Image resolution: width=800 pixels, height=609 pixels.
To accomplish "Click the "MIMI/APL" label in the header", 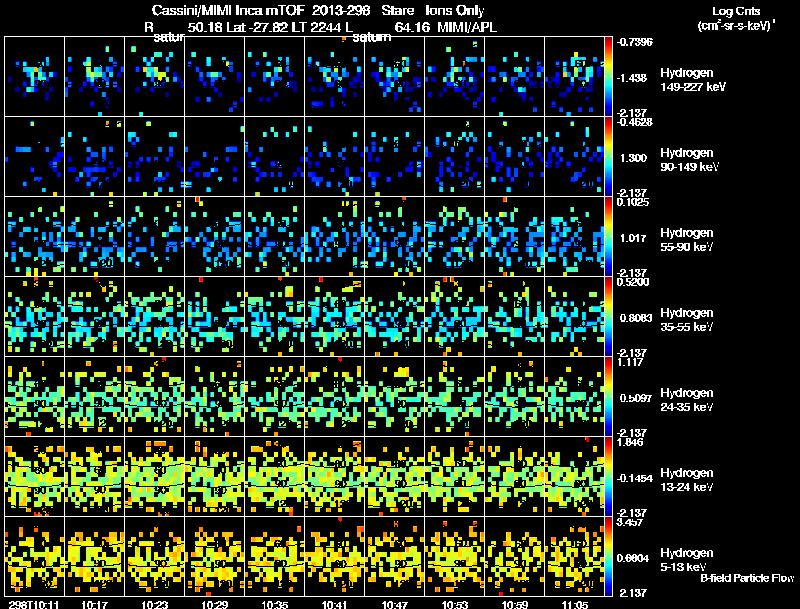I will [x=467, y=27].
